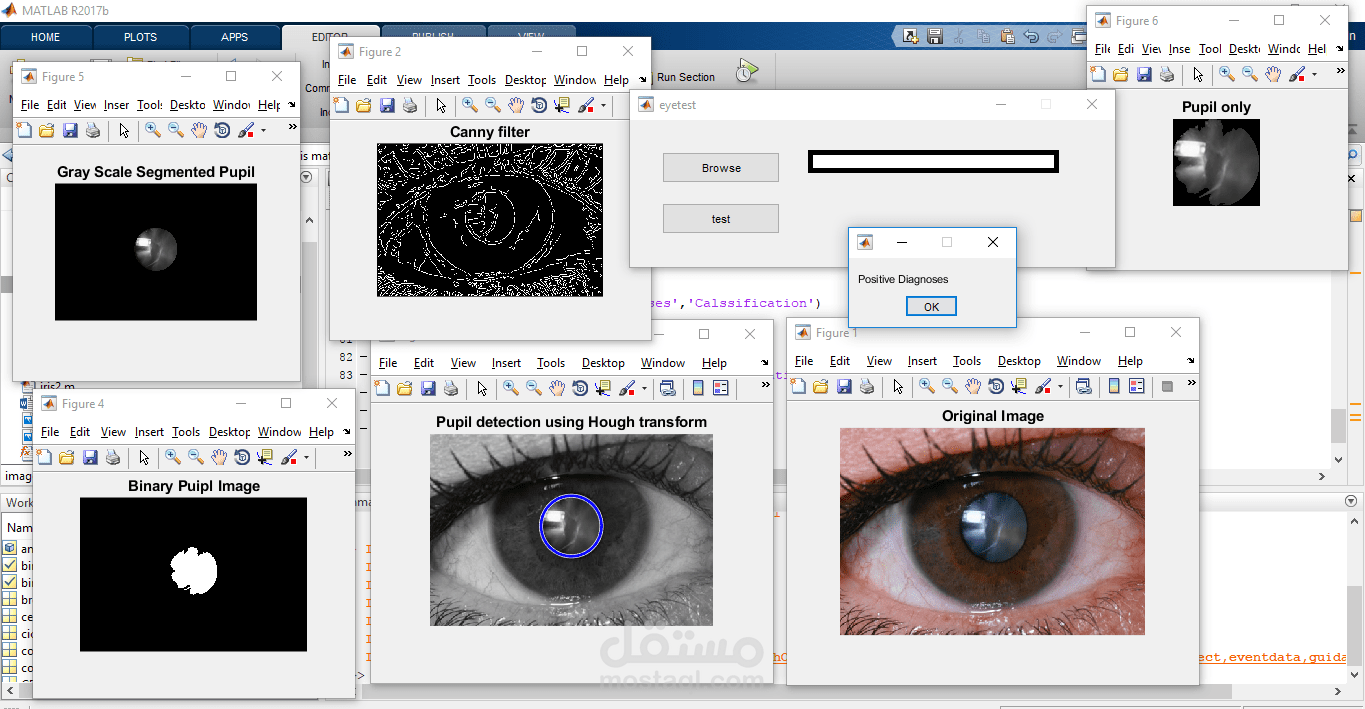Image resolution: width=1365 pixels, height=709 pixels.
Task: Open Insert menu in Figure 1
Action: click(x=922, y=361)
